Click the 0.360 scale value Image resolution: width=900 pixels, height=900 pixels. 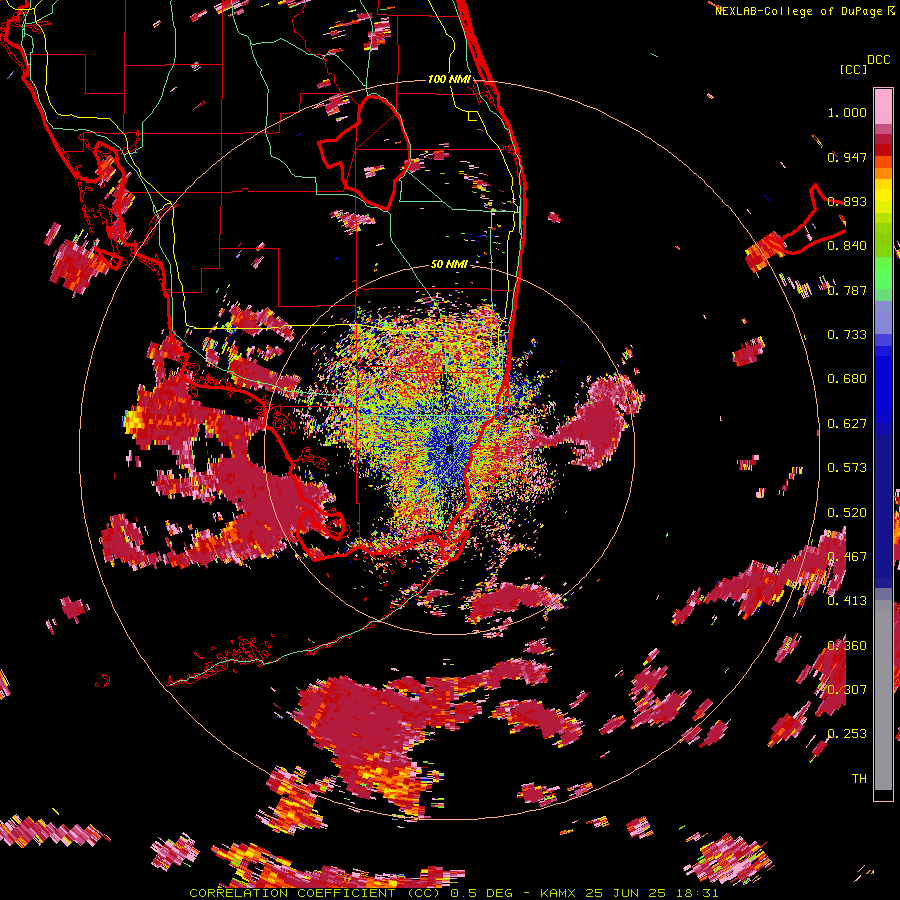[847, 646]
